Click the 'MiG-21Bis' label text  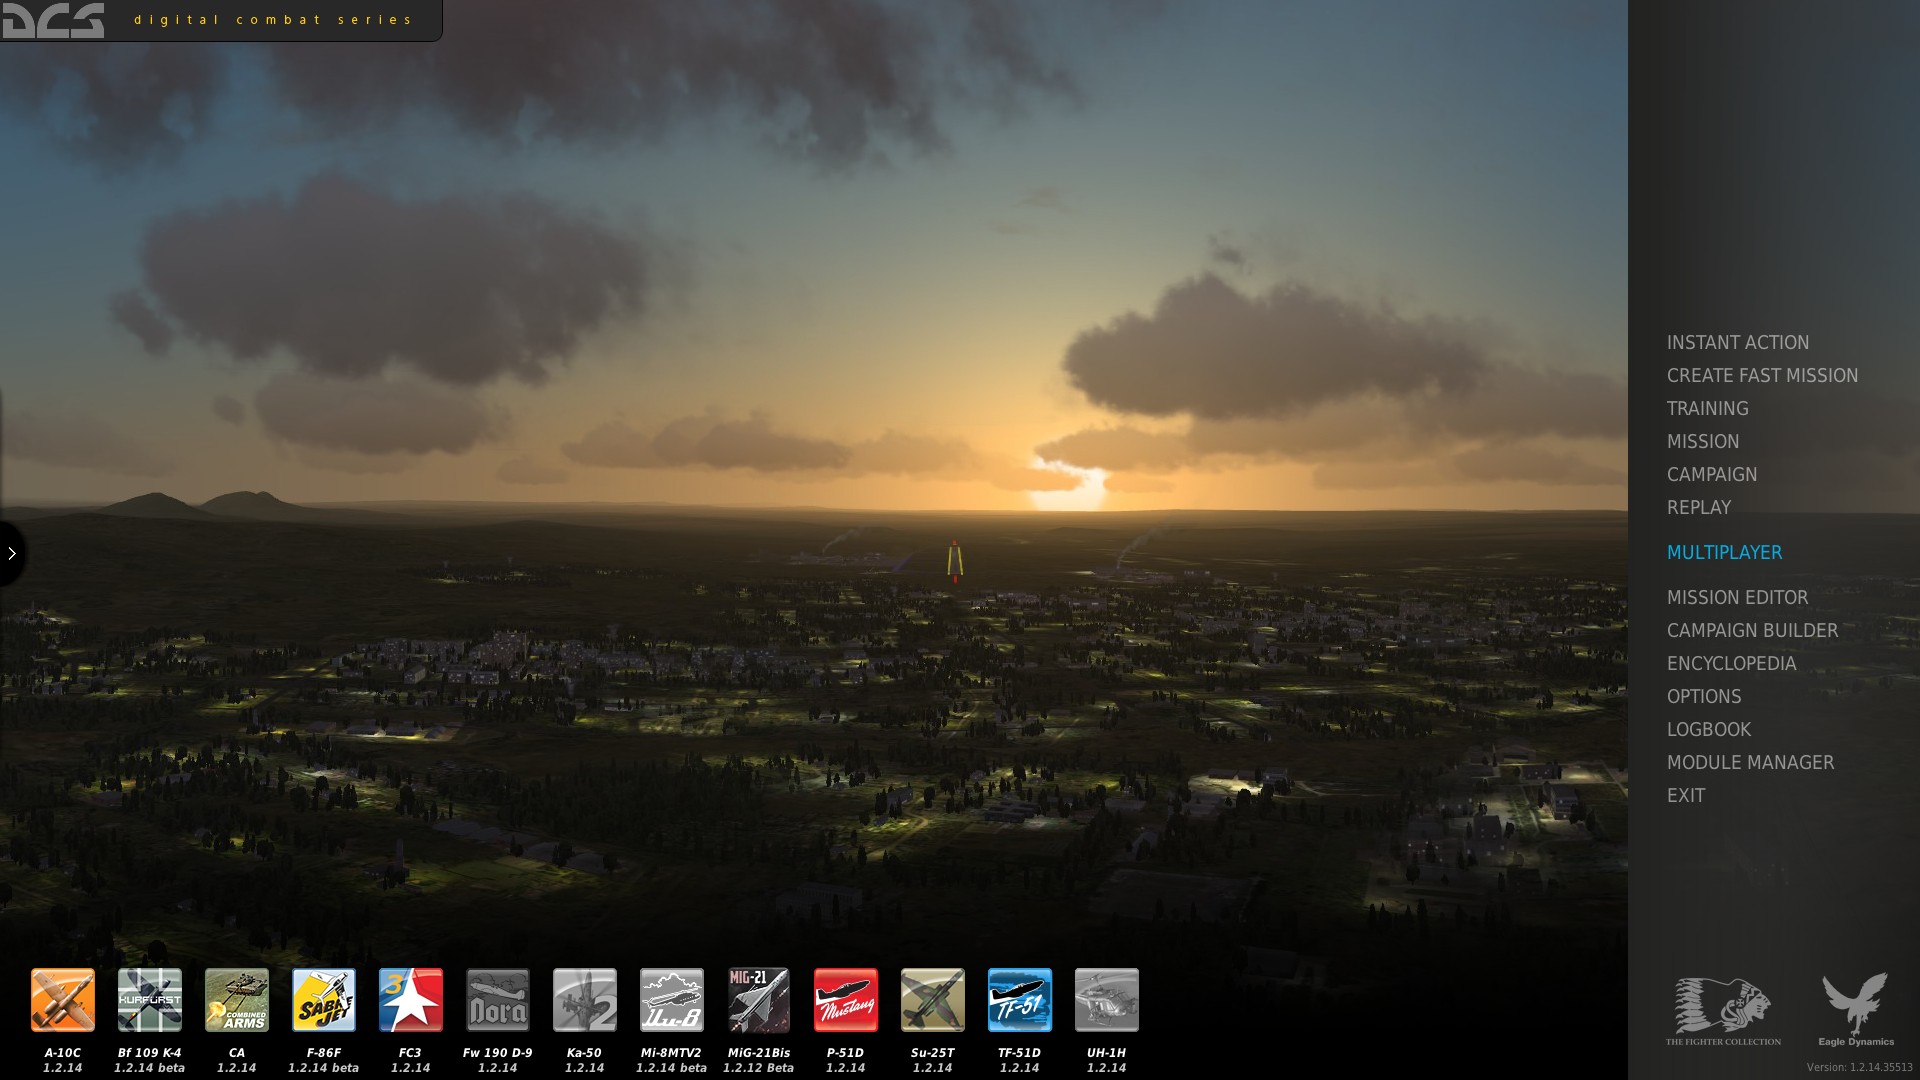(758, 1053)
